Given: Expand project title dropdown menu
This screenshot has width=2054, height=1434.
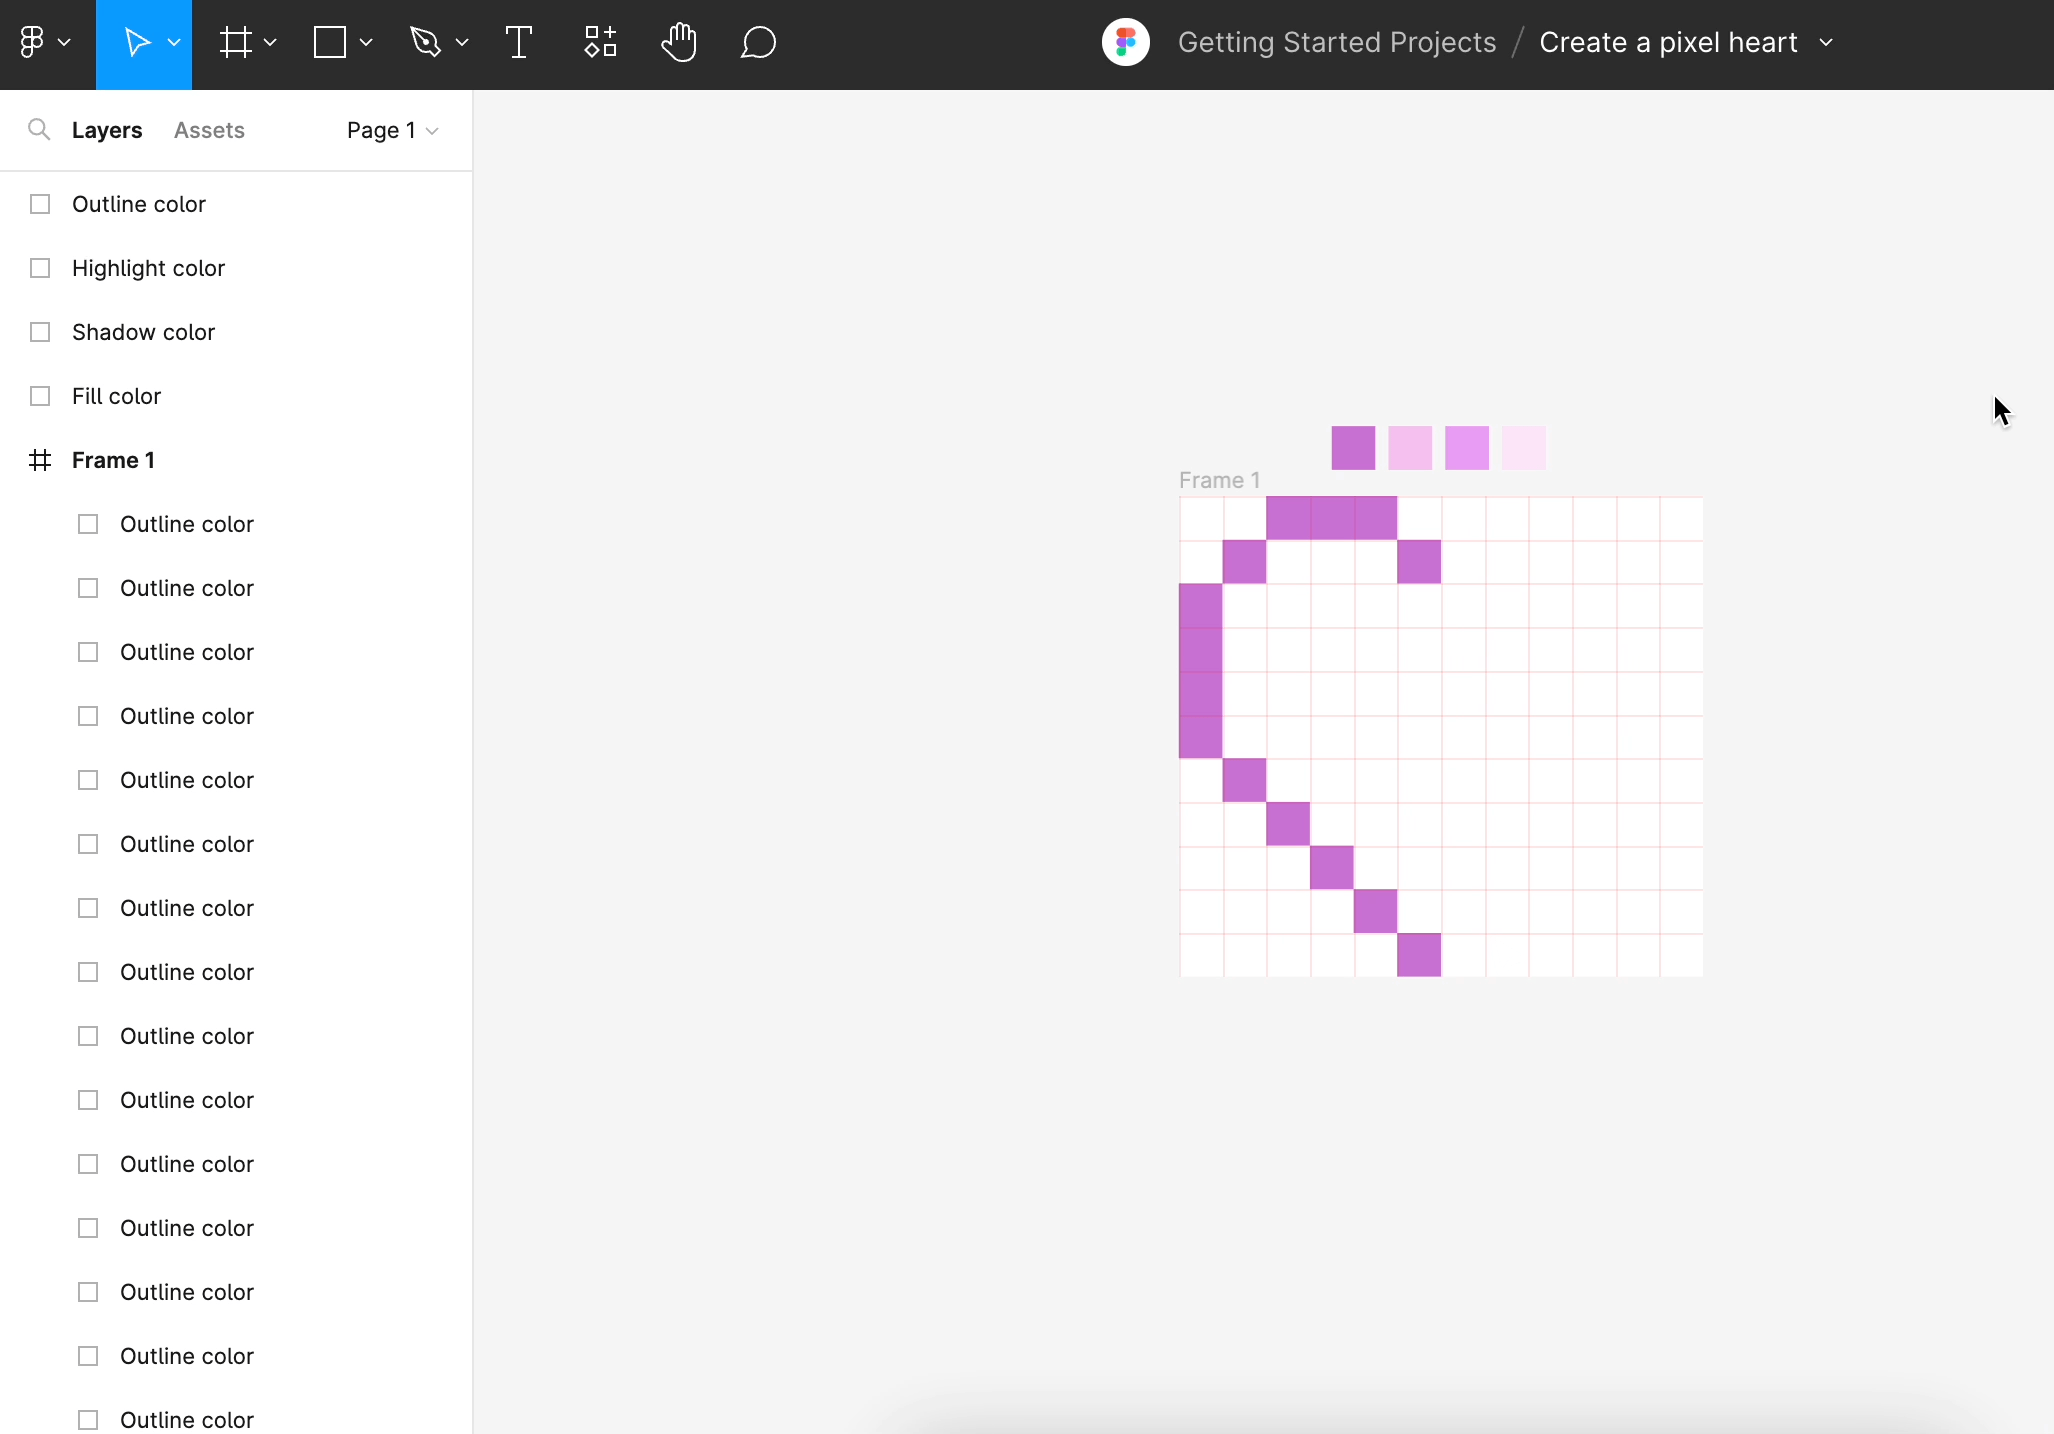Looking at the screenshot, I should click(1826, 42).
